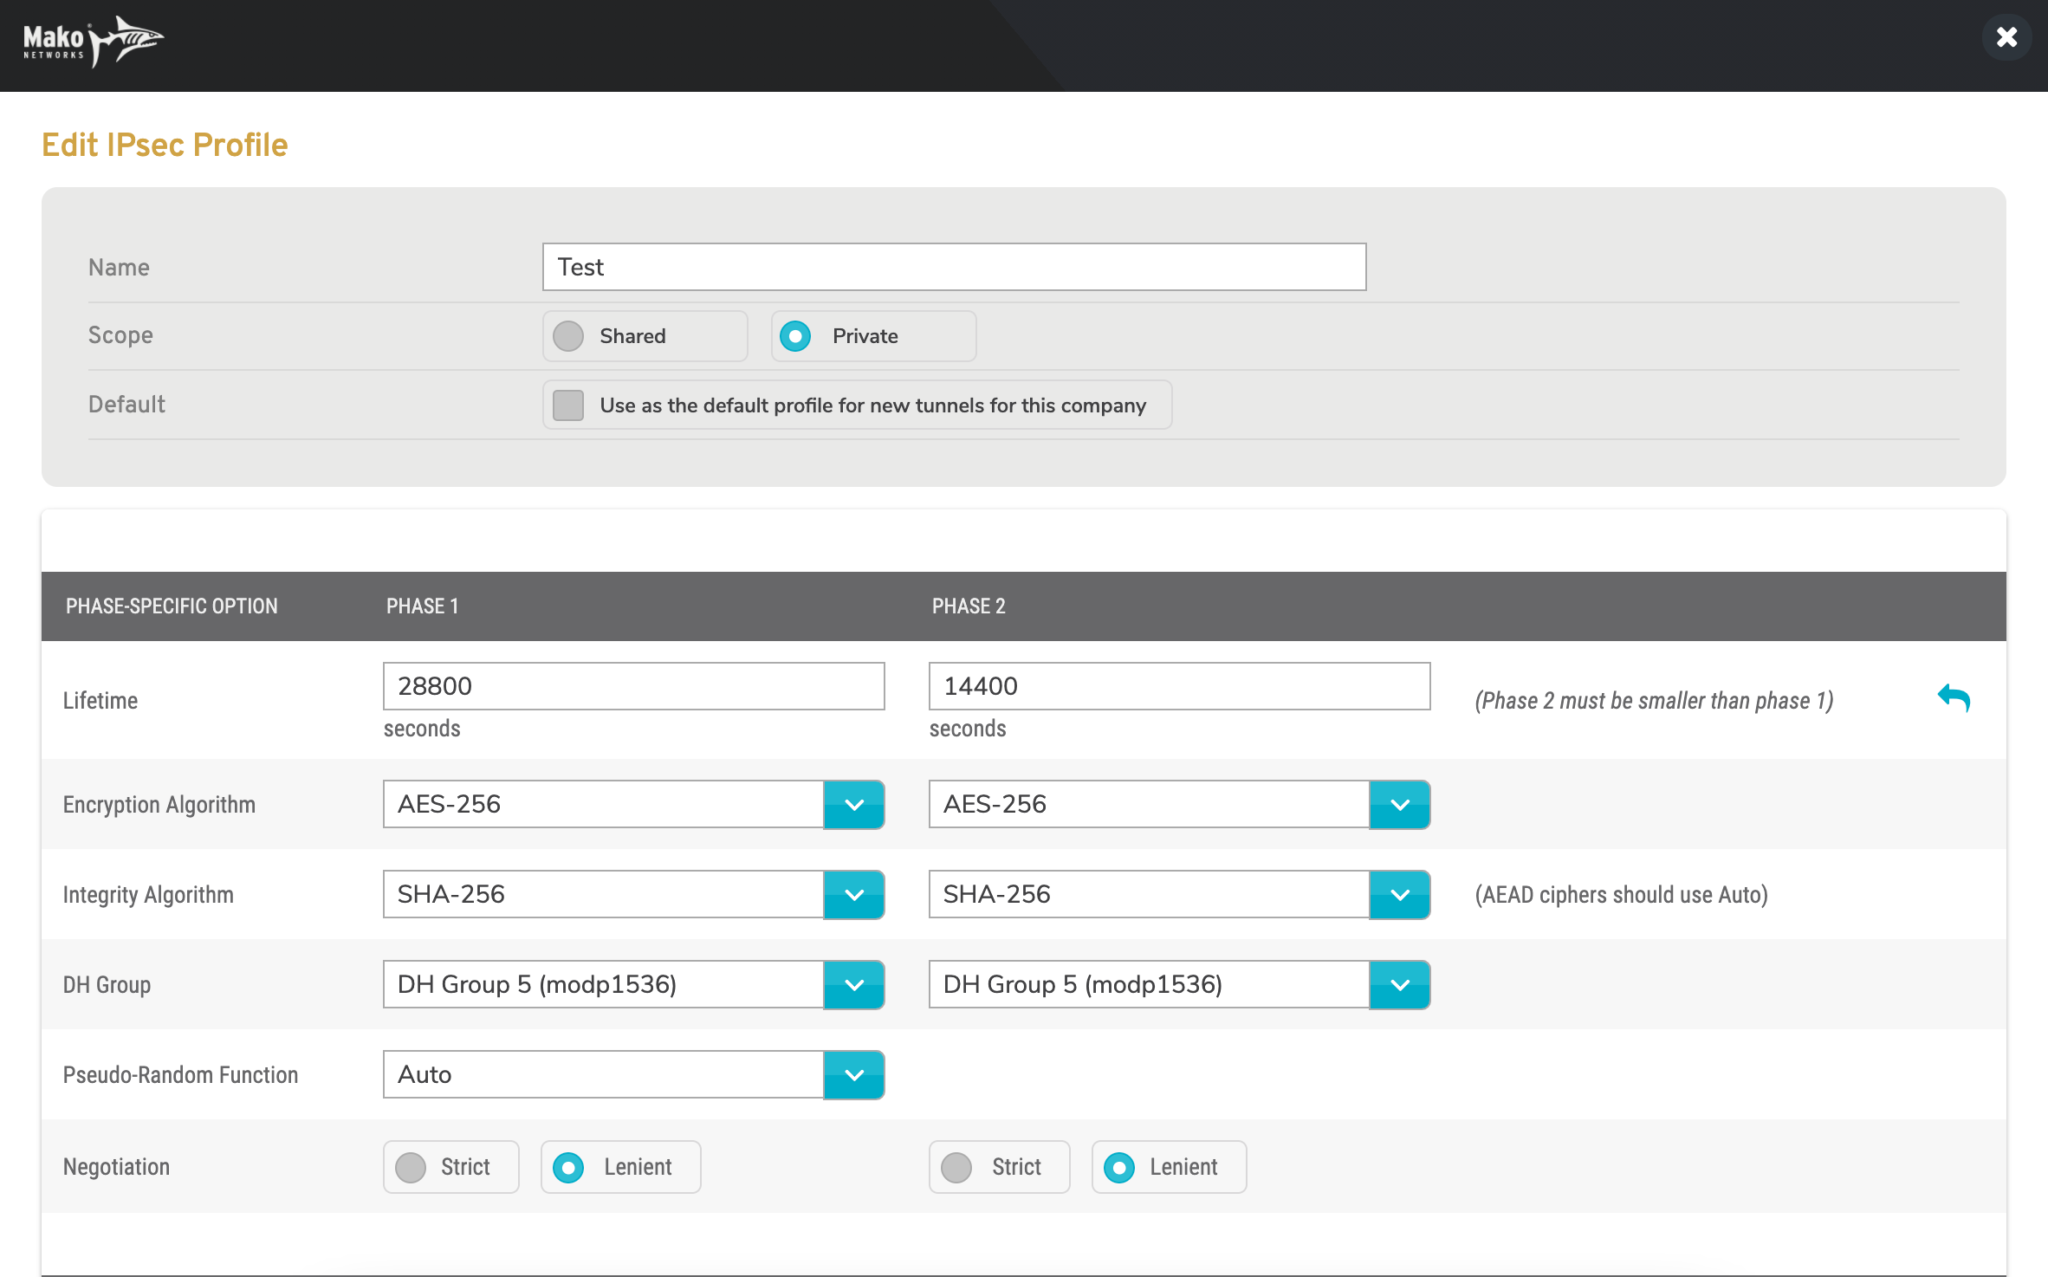Select Private scope

tap(796, 336)
